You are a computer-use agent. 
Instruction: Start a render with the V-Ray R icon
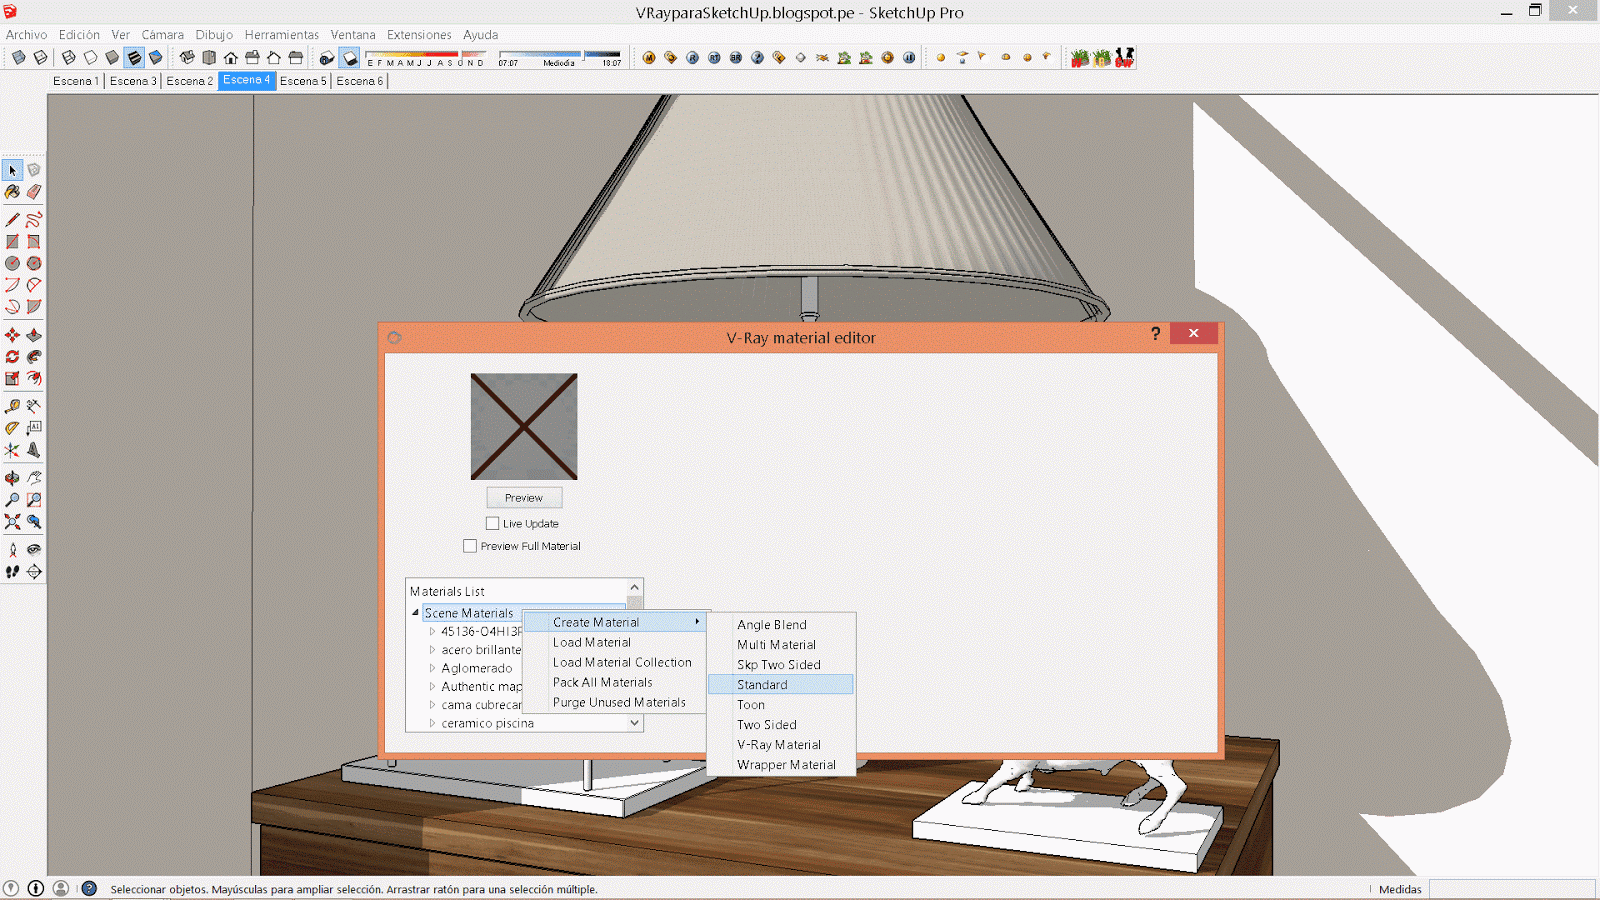coord(692,57)
